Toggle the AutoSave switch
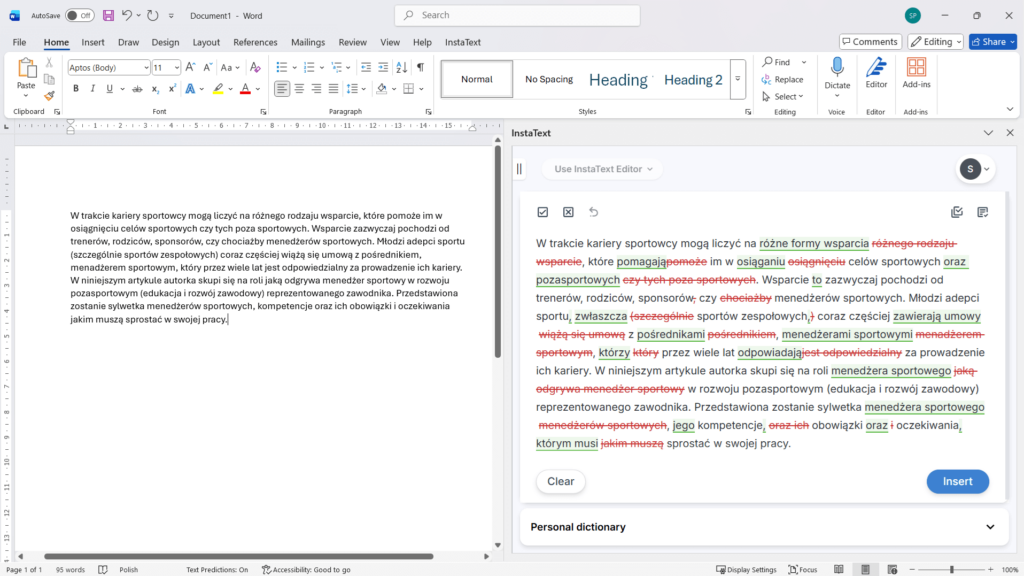 pyautogui.click(x=79, y=15)
